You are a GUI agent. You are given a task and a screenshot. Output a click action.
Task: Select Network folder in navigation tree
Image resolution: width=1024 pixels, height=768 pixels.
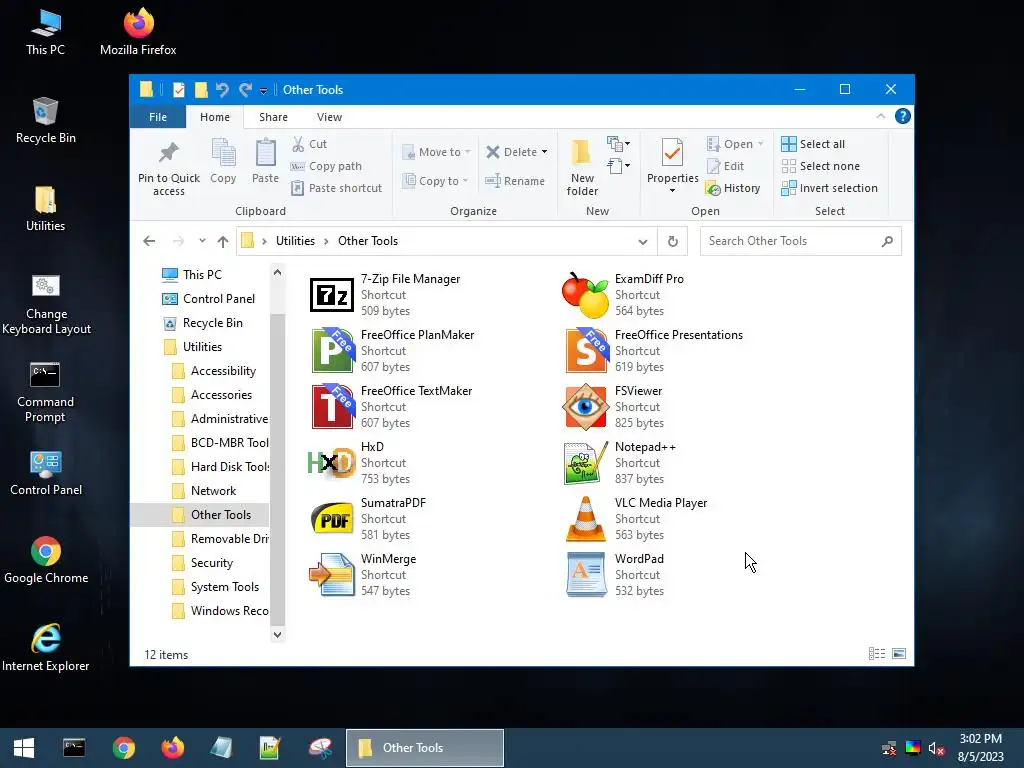tap(213, 491)
